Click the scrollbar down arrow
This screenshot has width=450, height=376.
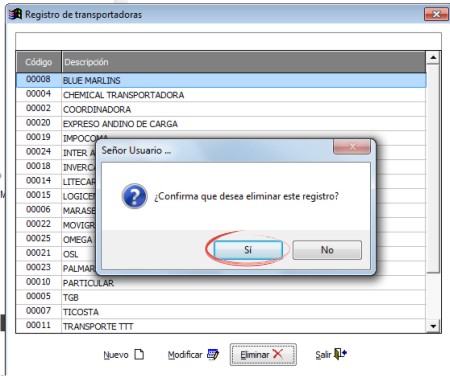(433, 326)
